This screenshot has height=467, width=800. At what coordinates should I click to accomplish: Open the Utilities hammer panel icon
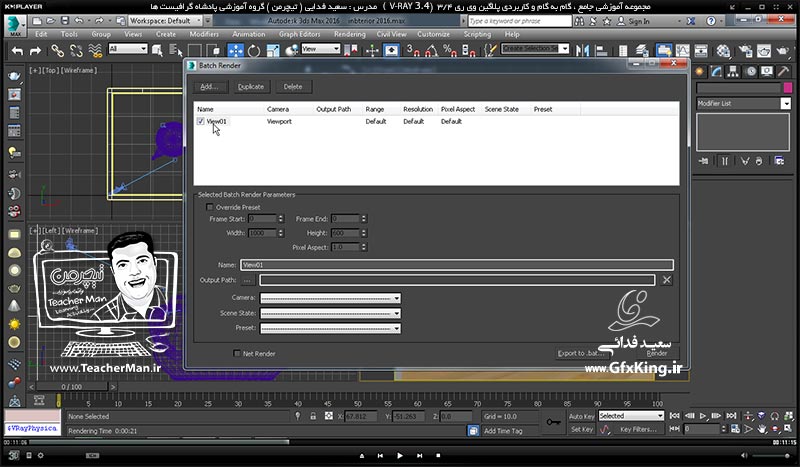[784, 72]
